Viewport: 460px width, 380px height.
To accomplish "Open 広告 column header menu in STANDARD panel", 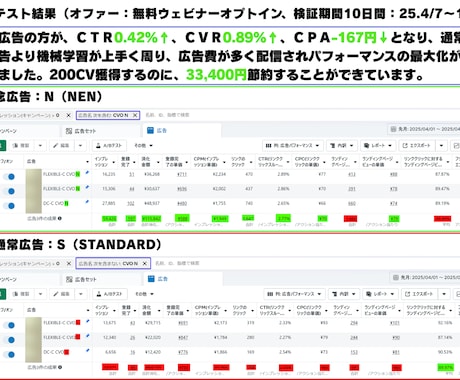I will click(88, 310).
